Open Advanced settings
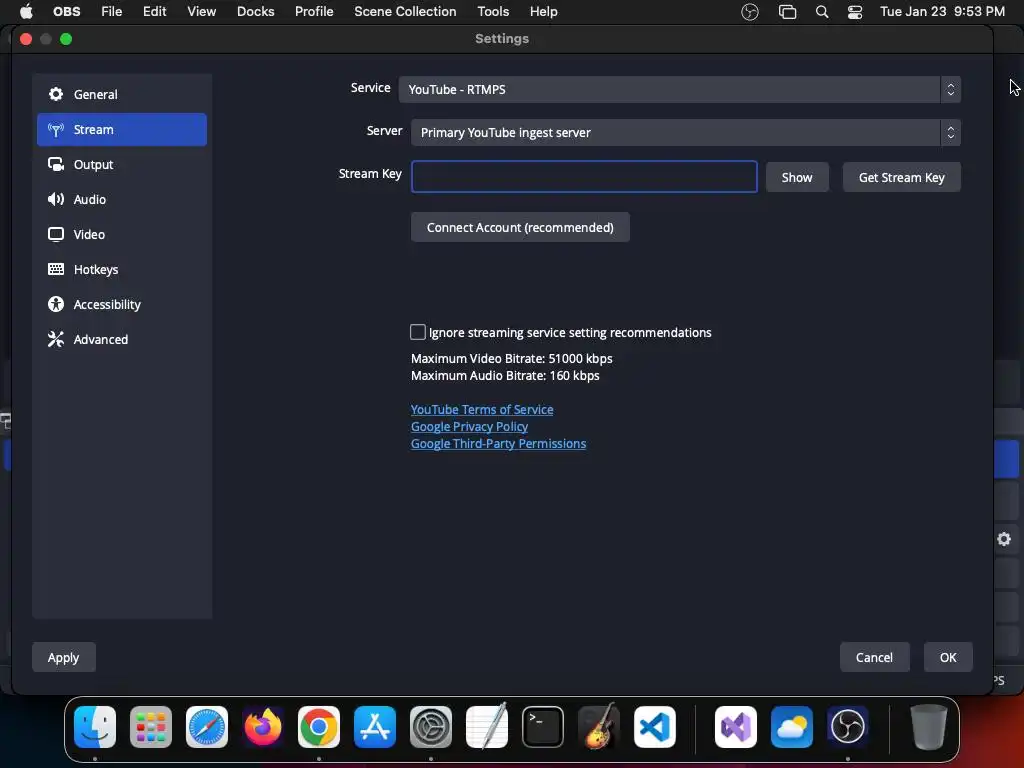Screen dimensions: 1024x768 (x=121, y=340)
